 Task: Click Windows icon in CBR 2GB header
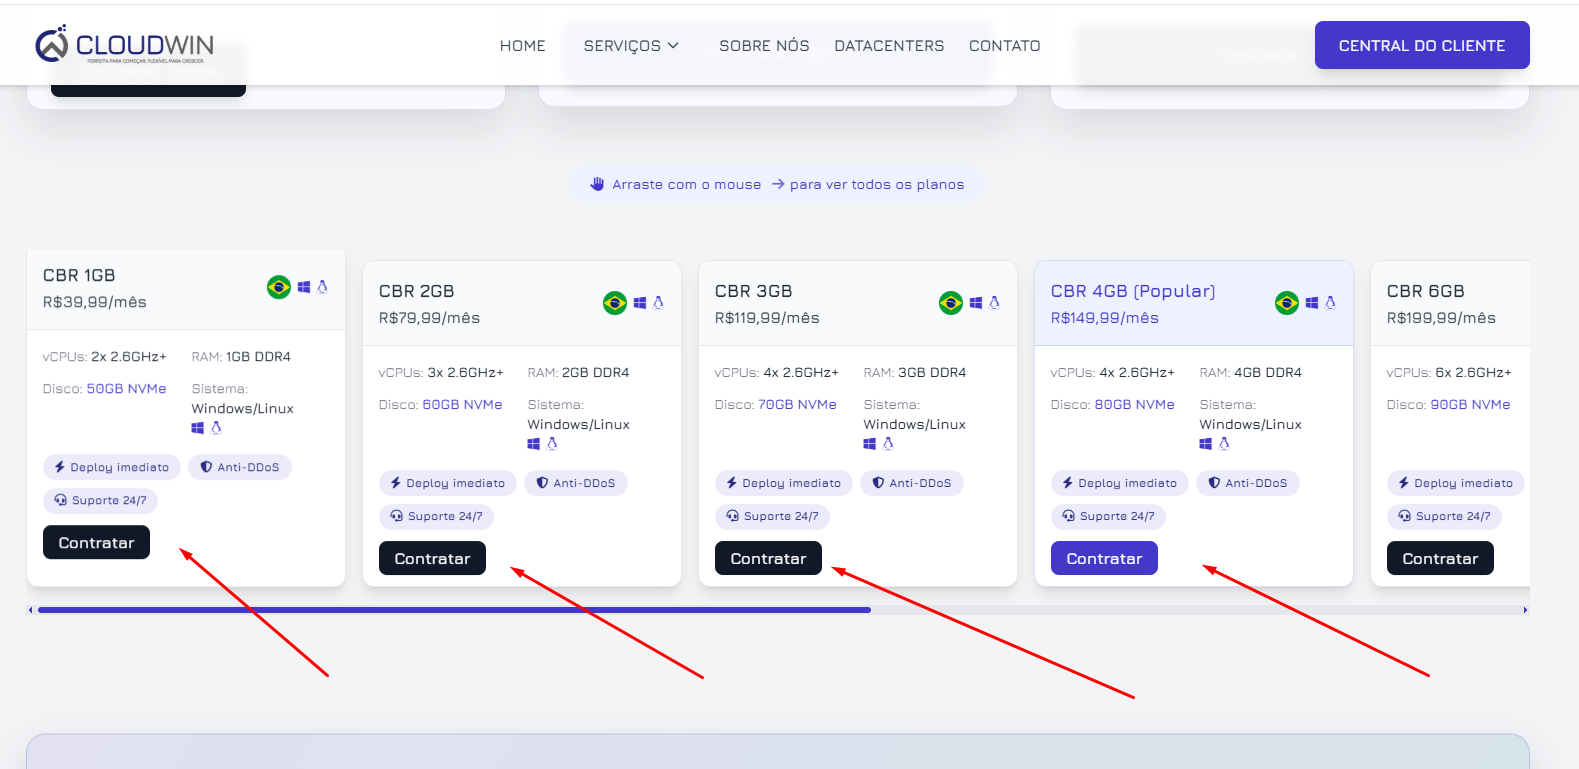(x=640, y=303)
